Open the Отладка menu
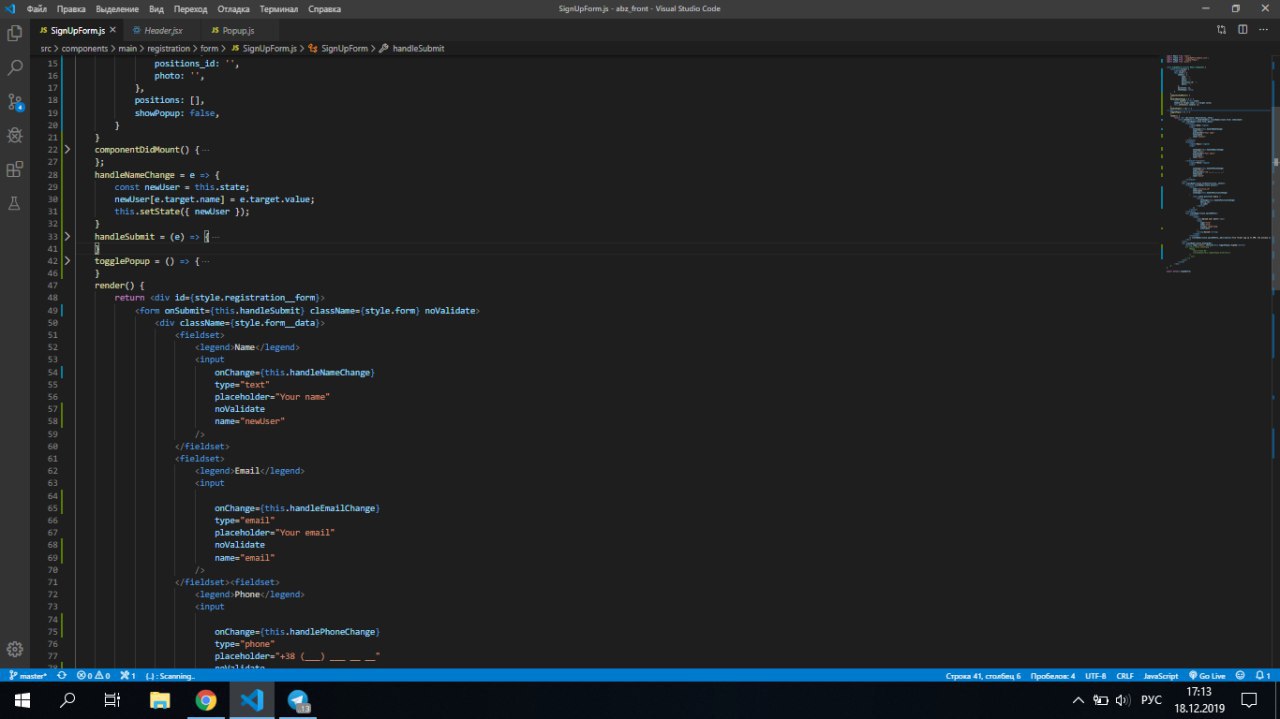1280x719 pixels. (x=234, y=8)
